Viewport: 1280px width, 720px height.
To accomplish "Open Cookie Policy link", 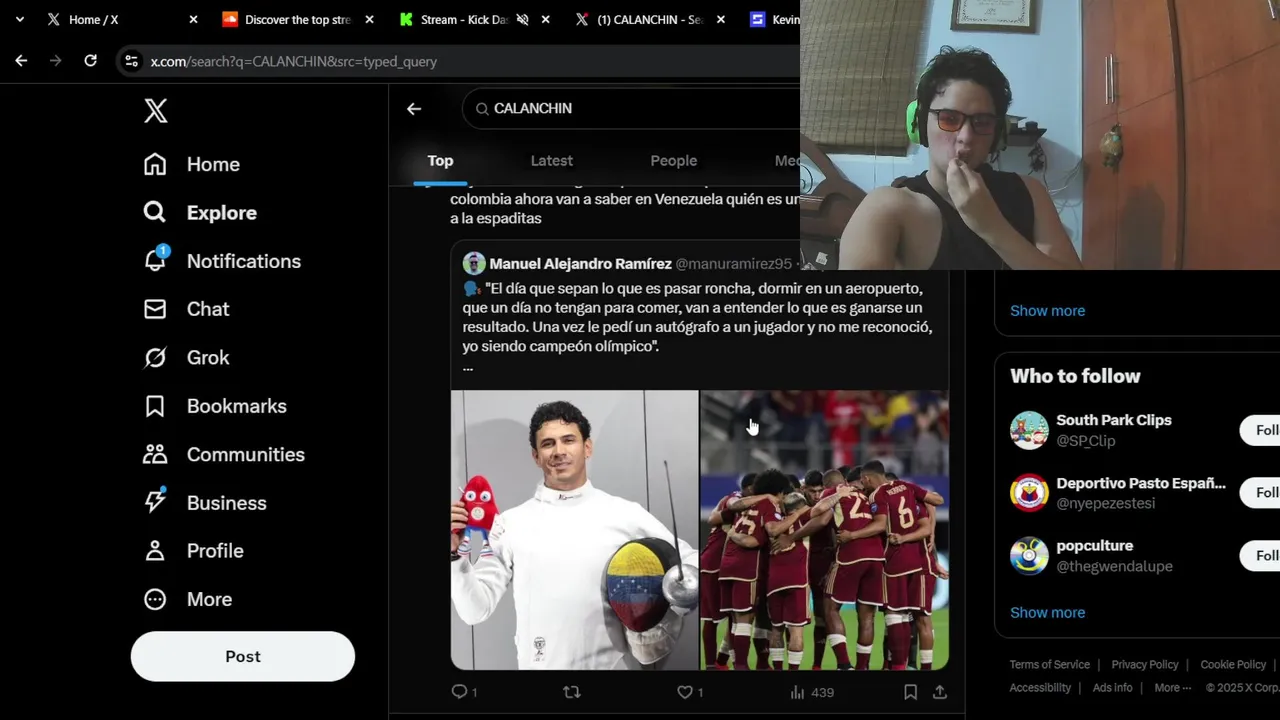I will pyautogui.click(x=1233, y=665).
